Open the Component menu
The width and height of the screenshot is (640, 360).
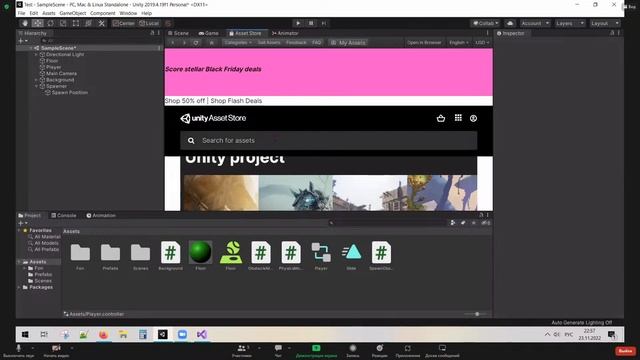(x=102, y=13)
